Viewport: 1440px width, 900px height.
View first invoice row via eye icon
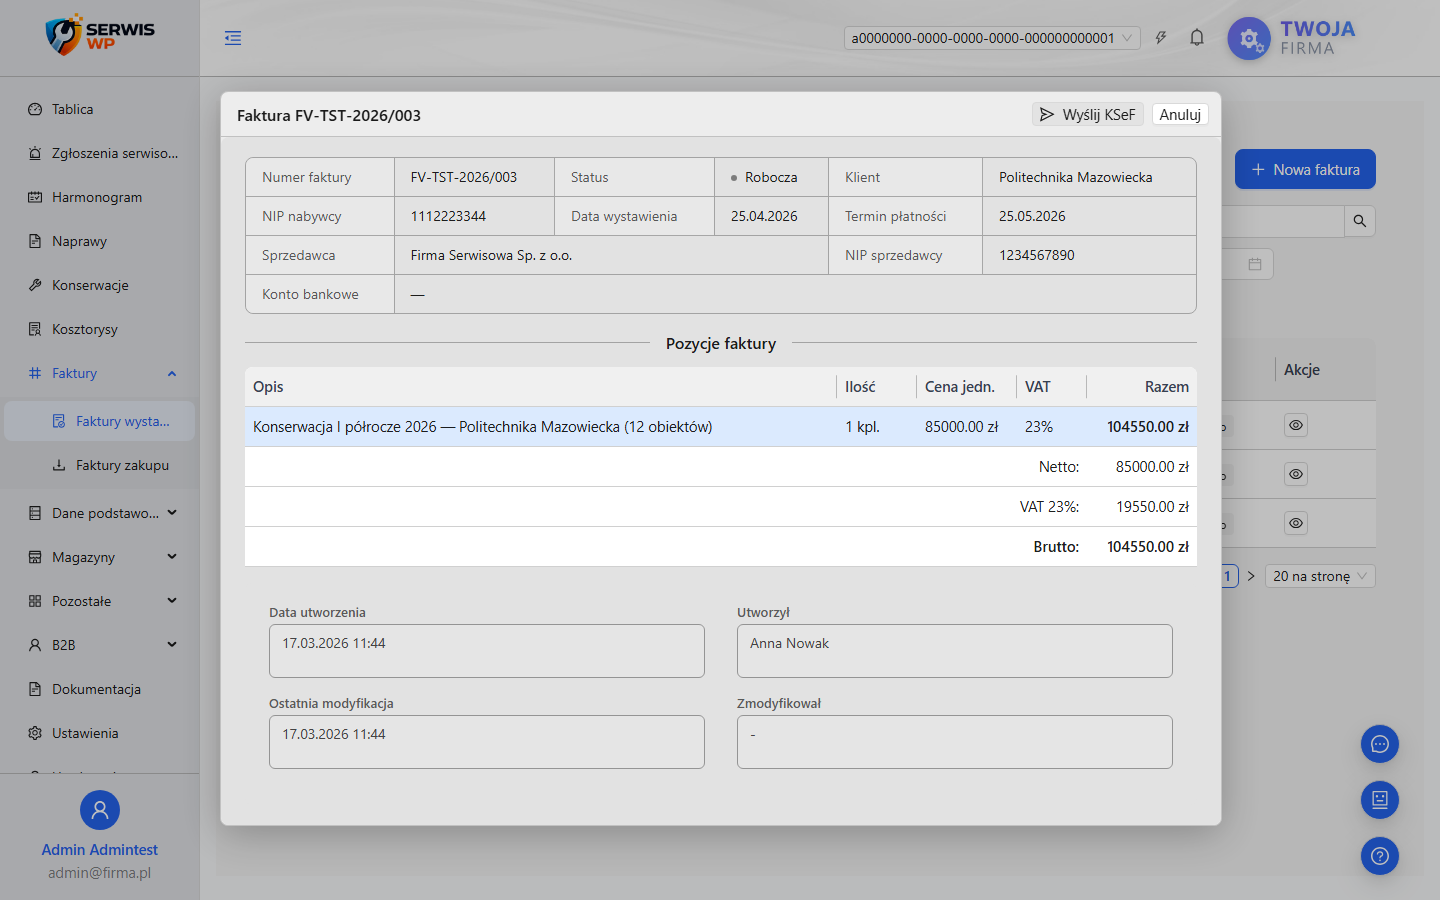click(x=1296, y=425)
